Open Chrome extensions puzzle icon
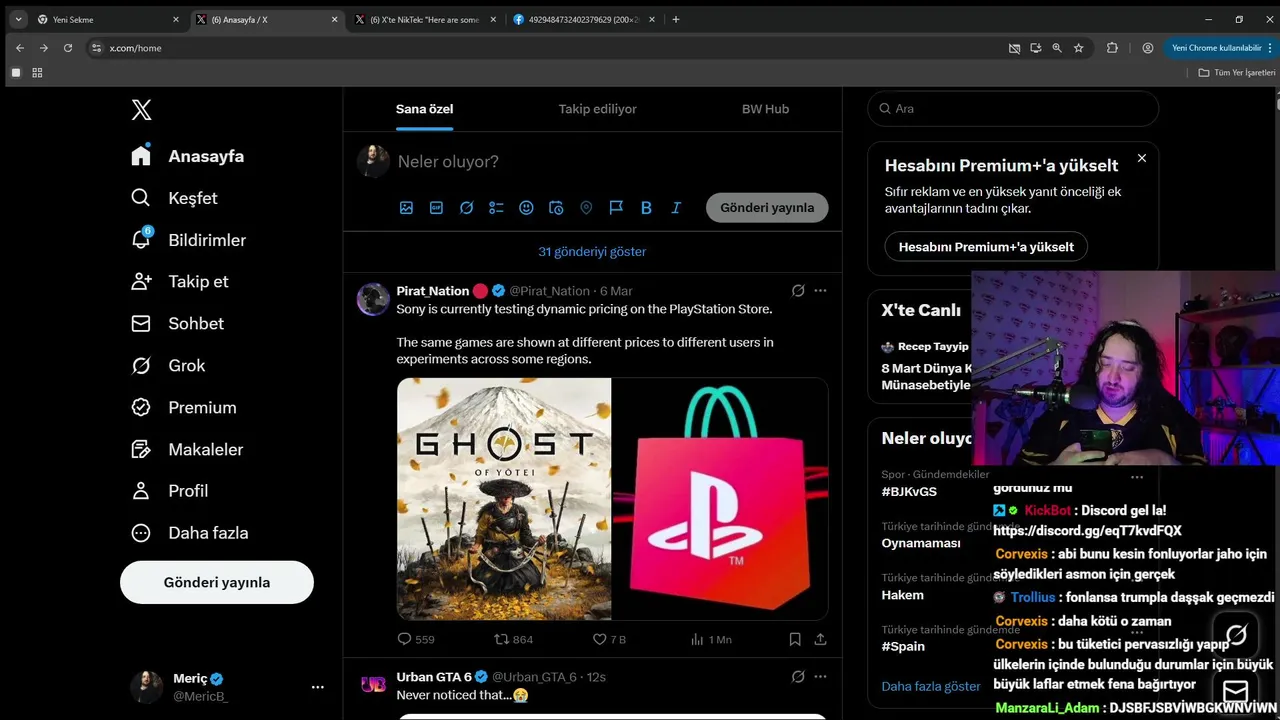This screenshot has width=1280, height=720. click(x=1112, y=48)
